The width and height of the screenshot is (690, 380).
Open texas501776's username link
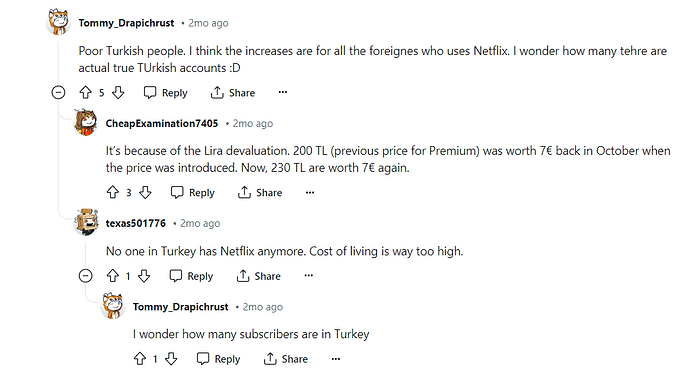click(x=136, y=223)
